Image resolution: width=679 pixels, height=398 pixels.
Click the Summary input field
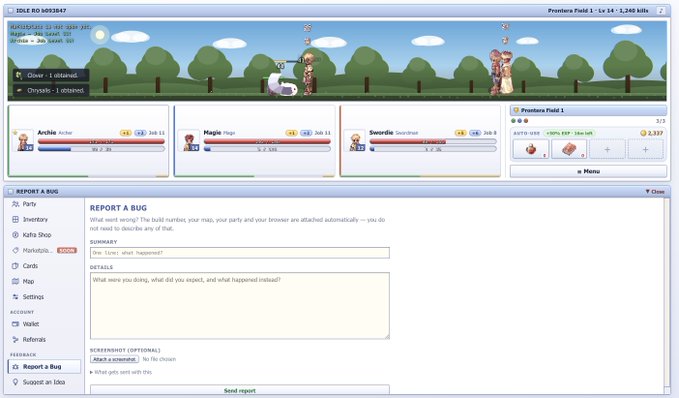pos(239,252)
